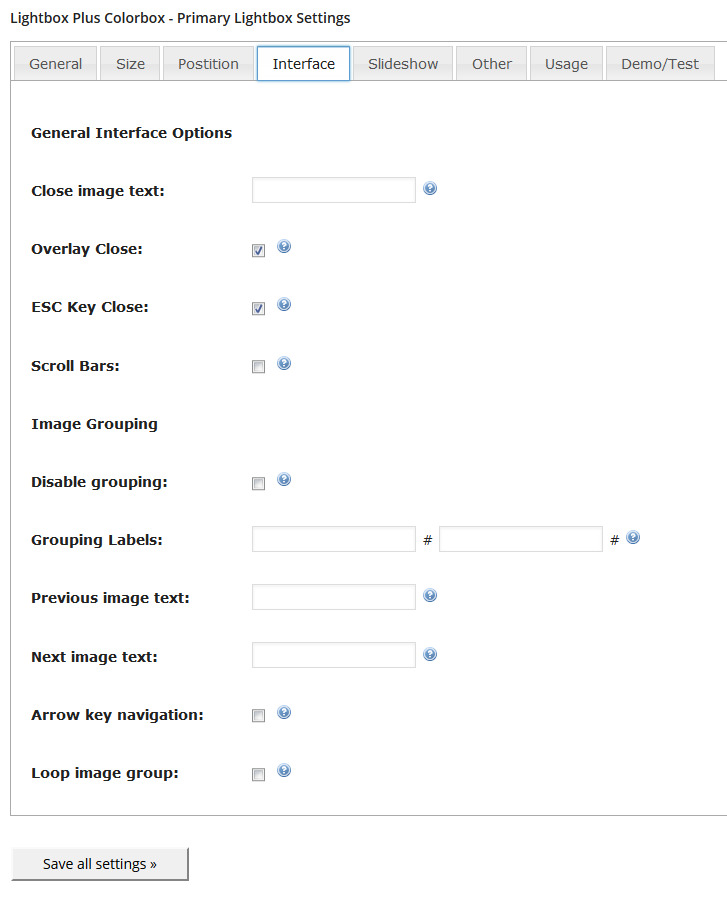Save all settings button

(x=100, y=864)
